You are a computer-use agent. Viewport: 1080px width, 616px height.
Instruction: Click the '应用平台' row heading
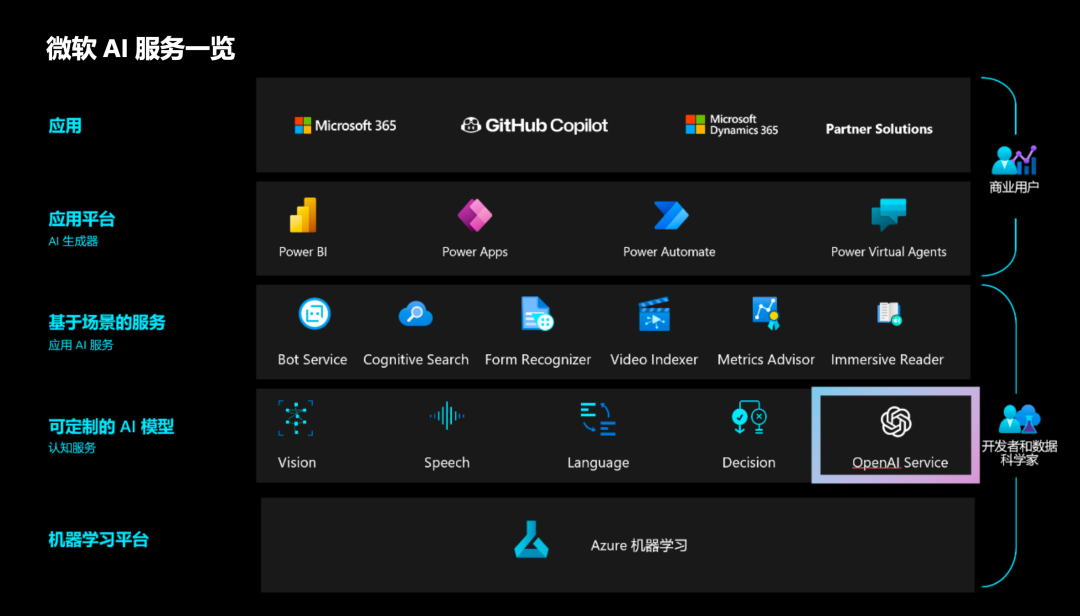pyautogui.click(x=81, y=220)
